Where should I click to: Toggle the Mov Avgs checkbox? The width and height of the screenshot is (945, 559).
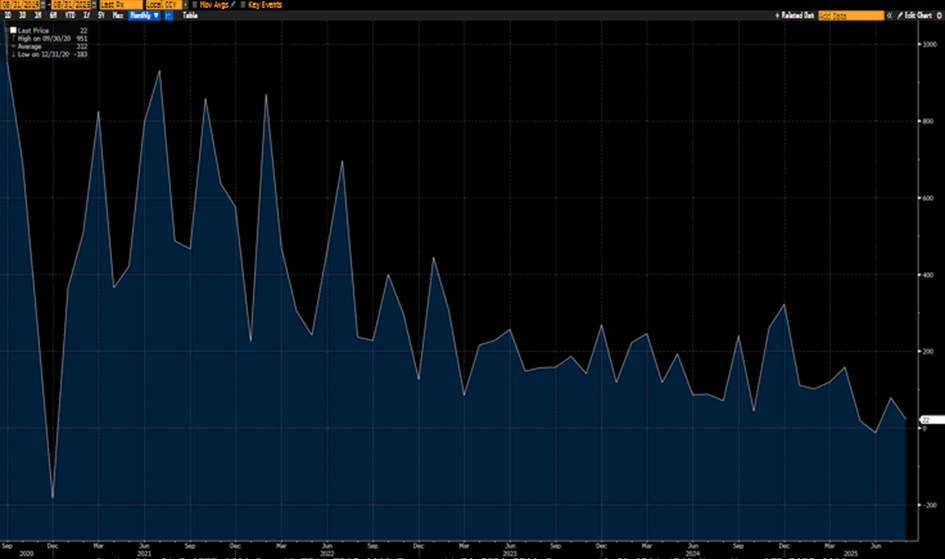click(194, 5)
